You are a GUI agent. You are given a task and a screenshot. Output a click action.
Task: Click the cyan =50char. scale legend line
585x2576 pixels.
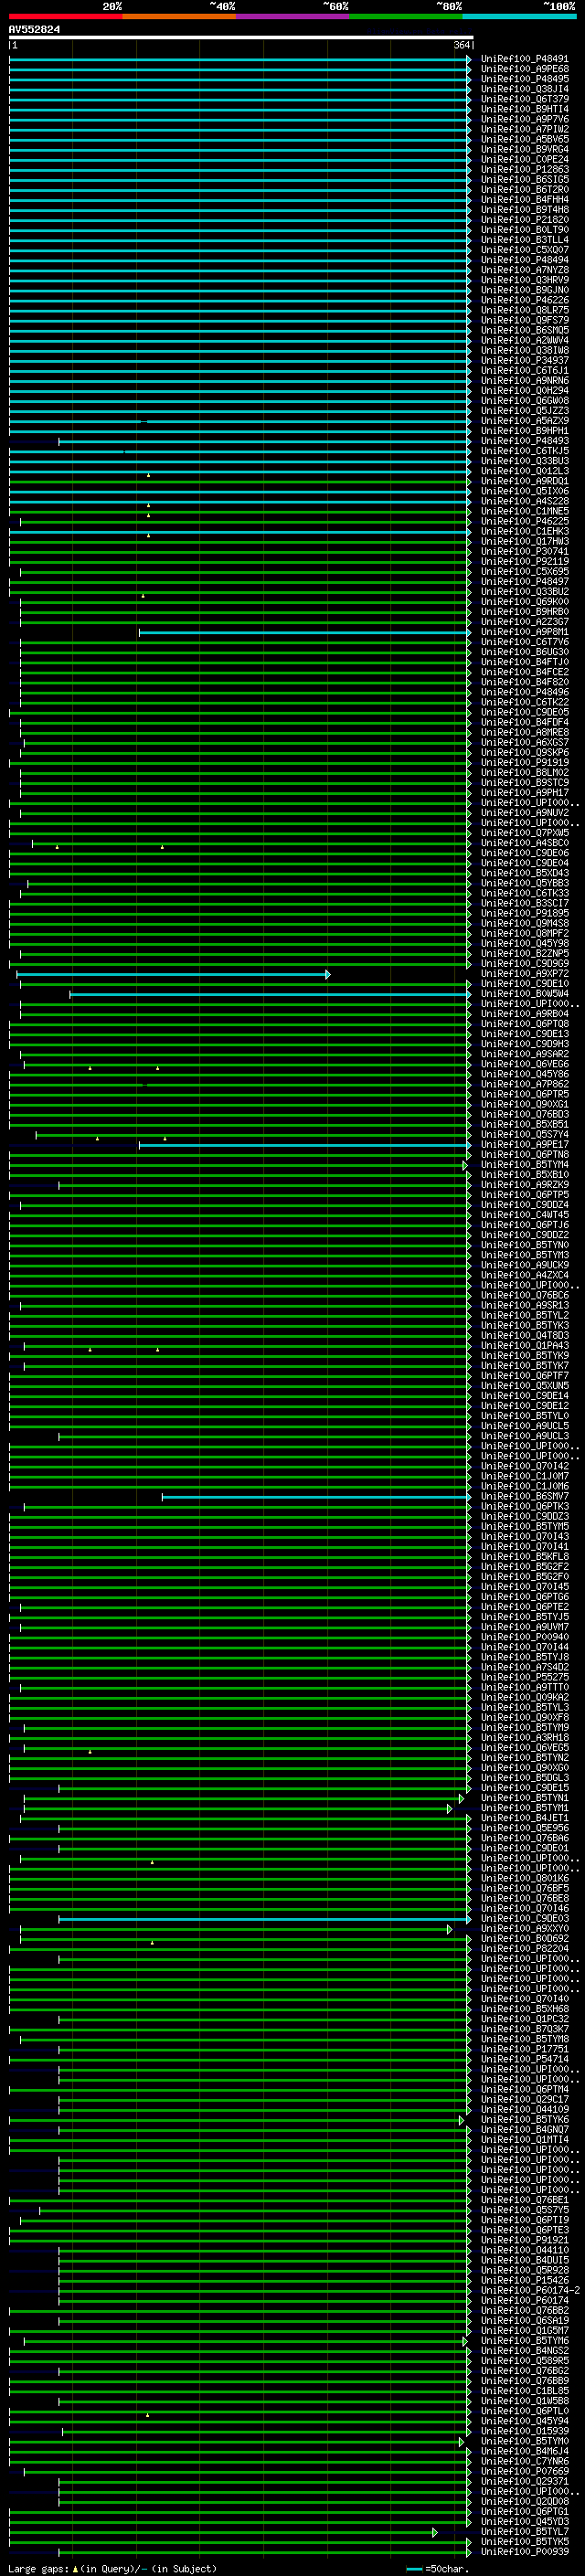pyautogui.click(x=415, y=2569)
